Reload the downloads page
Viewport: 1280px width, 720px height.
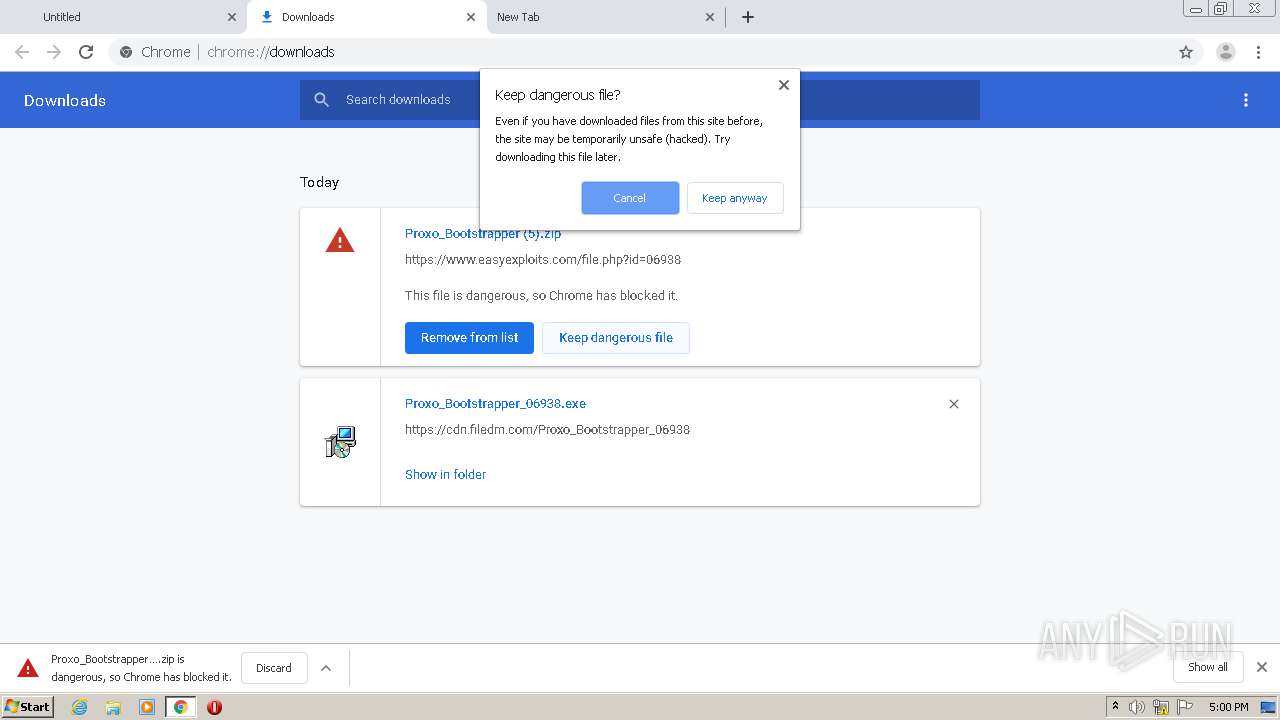tap(86, 52)
